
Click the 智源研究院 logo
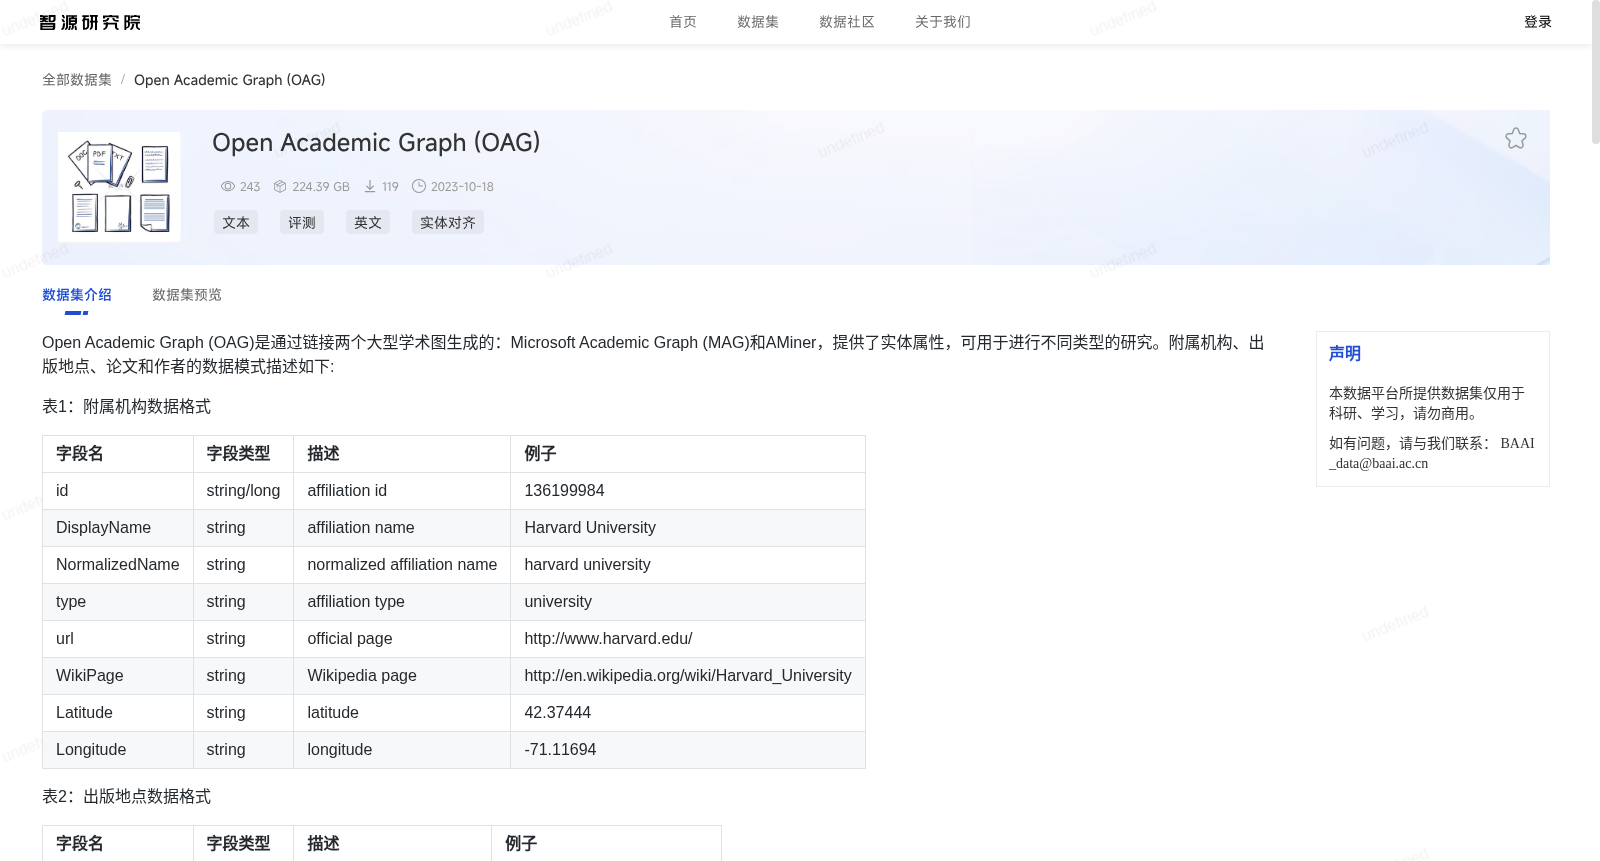(x=90, y=22)
